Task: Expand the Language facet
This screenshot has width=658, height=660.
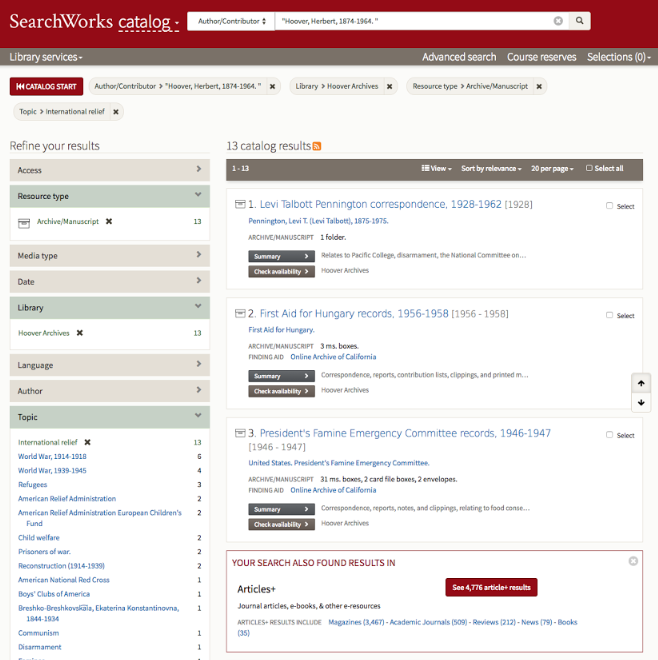Action: coord(109,365)
